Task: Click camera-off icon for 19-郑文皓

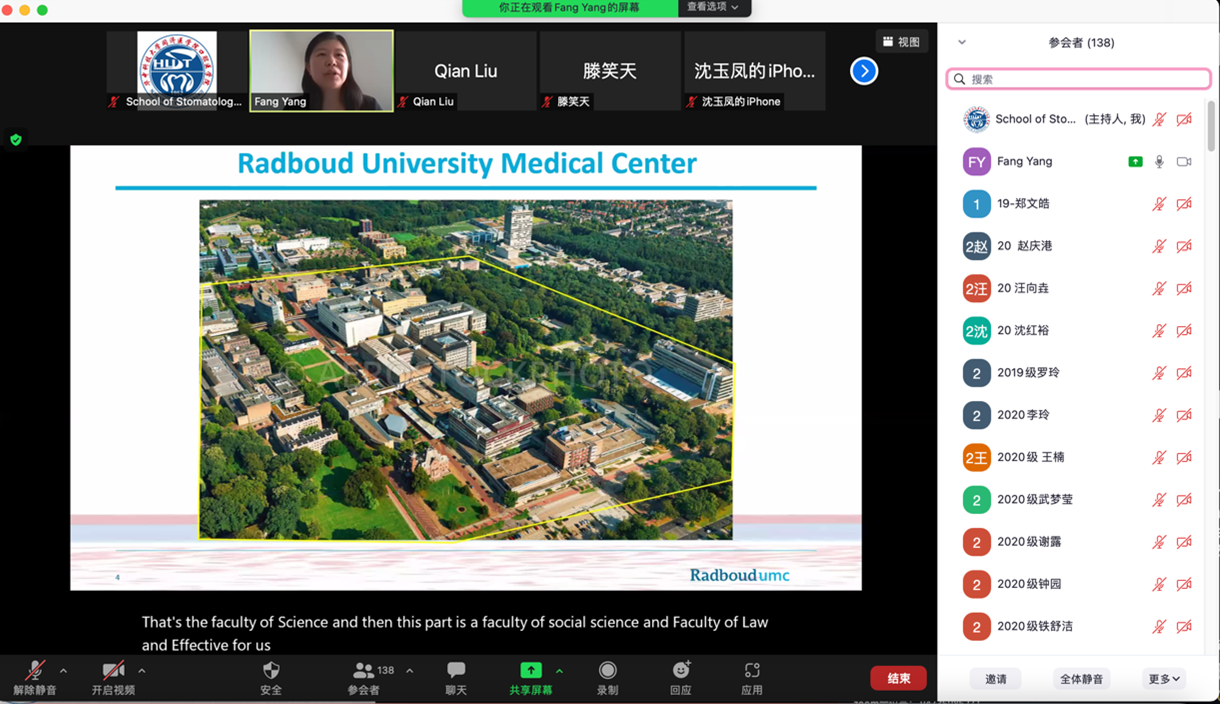Action: pos(1184,204)
